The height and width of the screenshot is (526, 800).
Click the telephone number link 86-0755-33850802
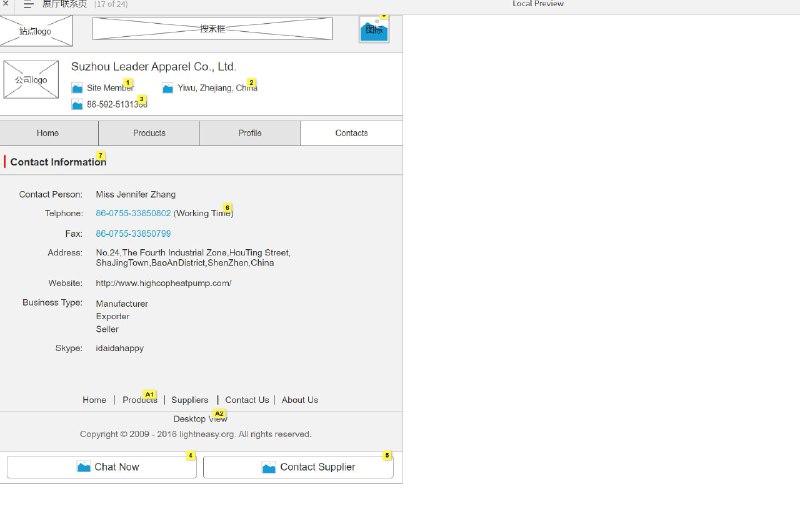(x=133, y=213)
